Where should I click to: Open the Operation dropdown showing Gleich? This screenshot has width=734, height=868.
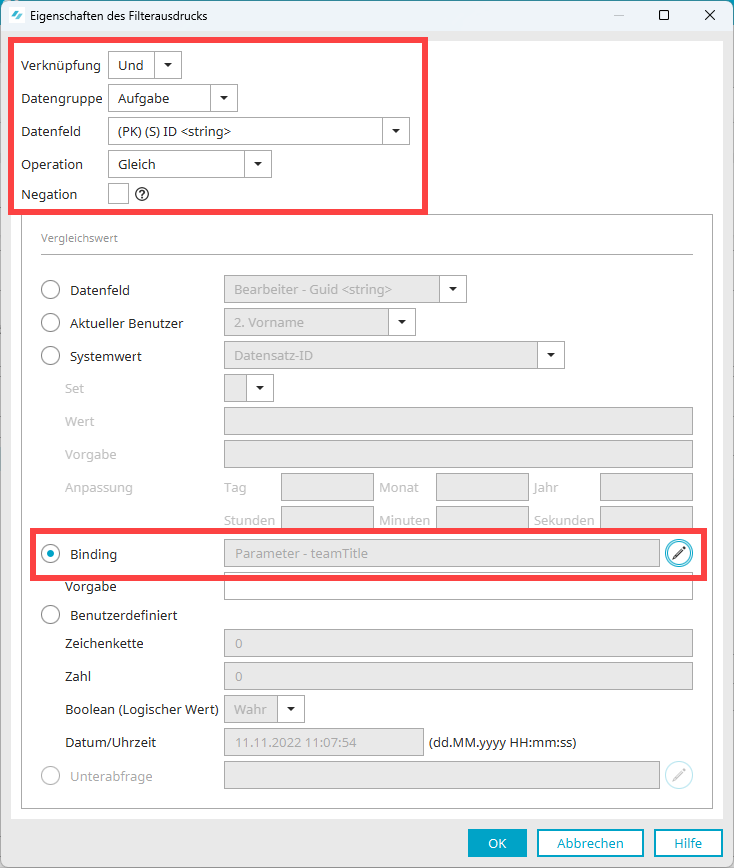(190, 164)
